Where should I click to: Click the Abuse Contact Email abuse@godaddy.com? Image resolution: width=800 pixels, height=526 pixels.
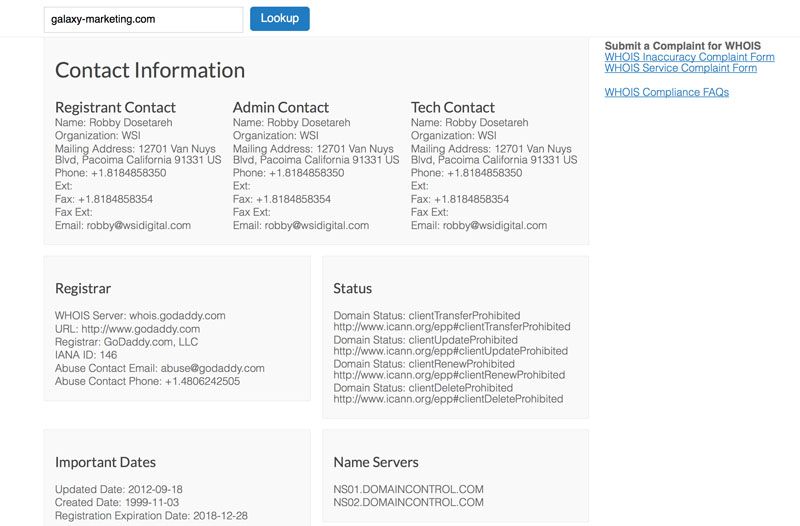212,368
